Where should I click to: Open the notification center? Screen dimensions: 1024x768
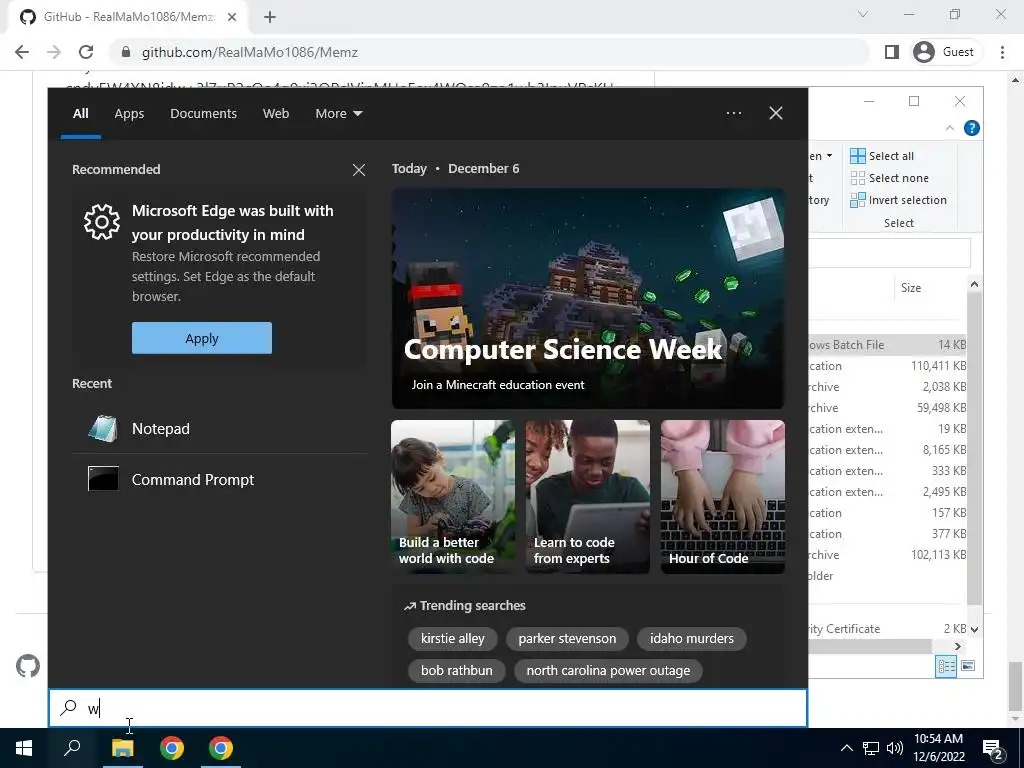click(993, 748)
